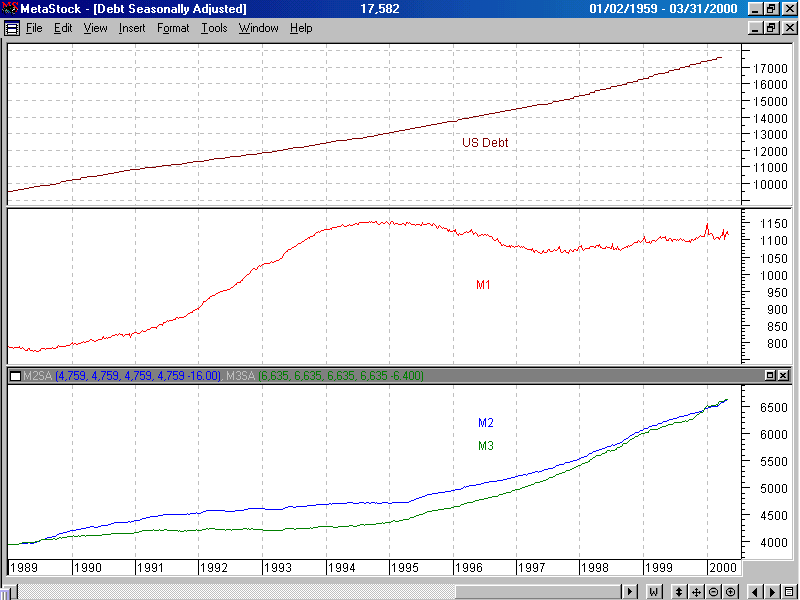Click the 4000 label on M2/M3 axis
800x600 pixels.
coord(773,542)
